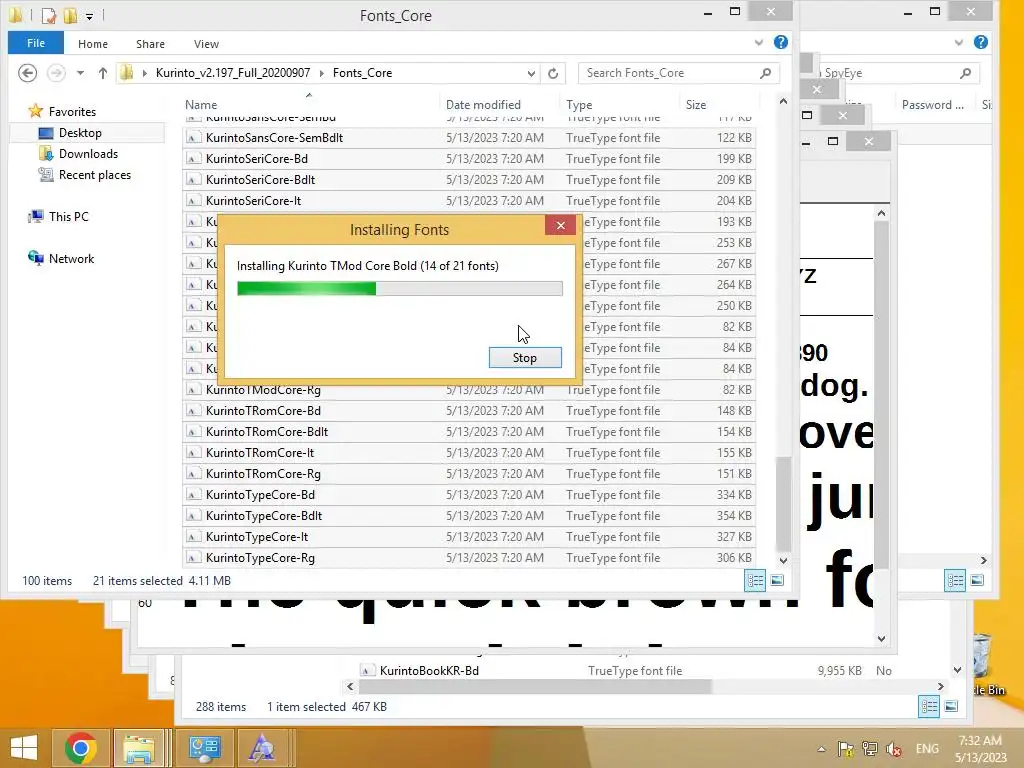Click the KurintoTypeCore-Rg file icon

[x=193, y=558]
